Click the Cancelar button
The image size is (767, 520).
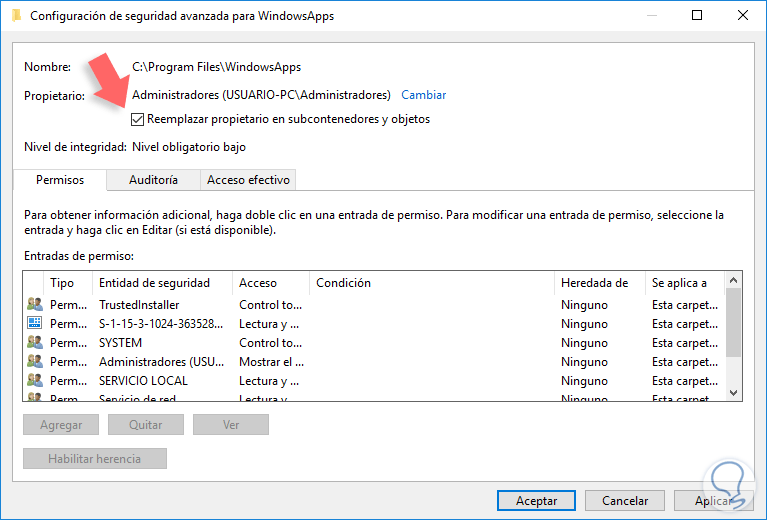click(x=625, y=500)
